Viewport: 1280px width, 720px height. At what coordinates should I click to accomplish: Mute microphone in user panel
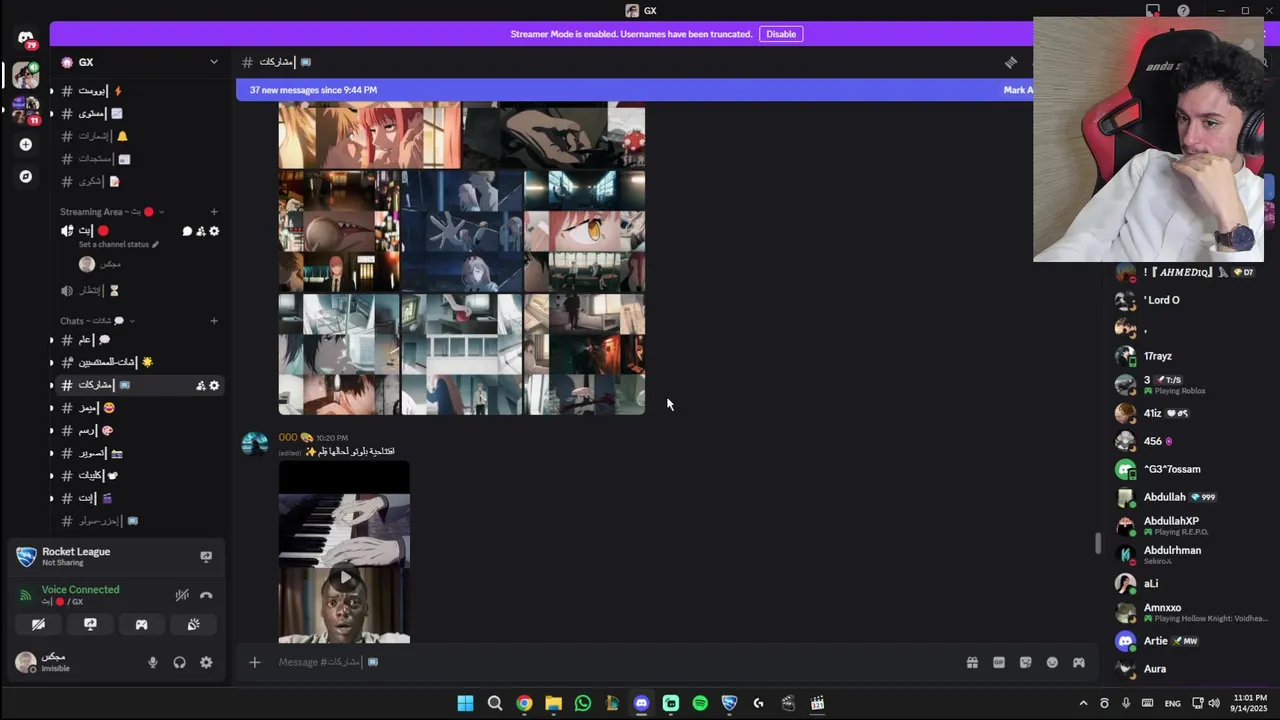tap(153, 662)
